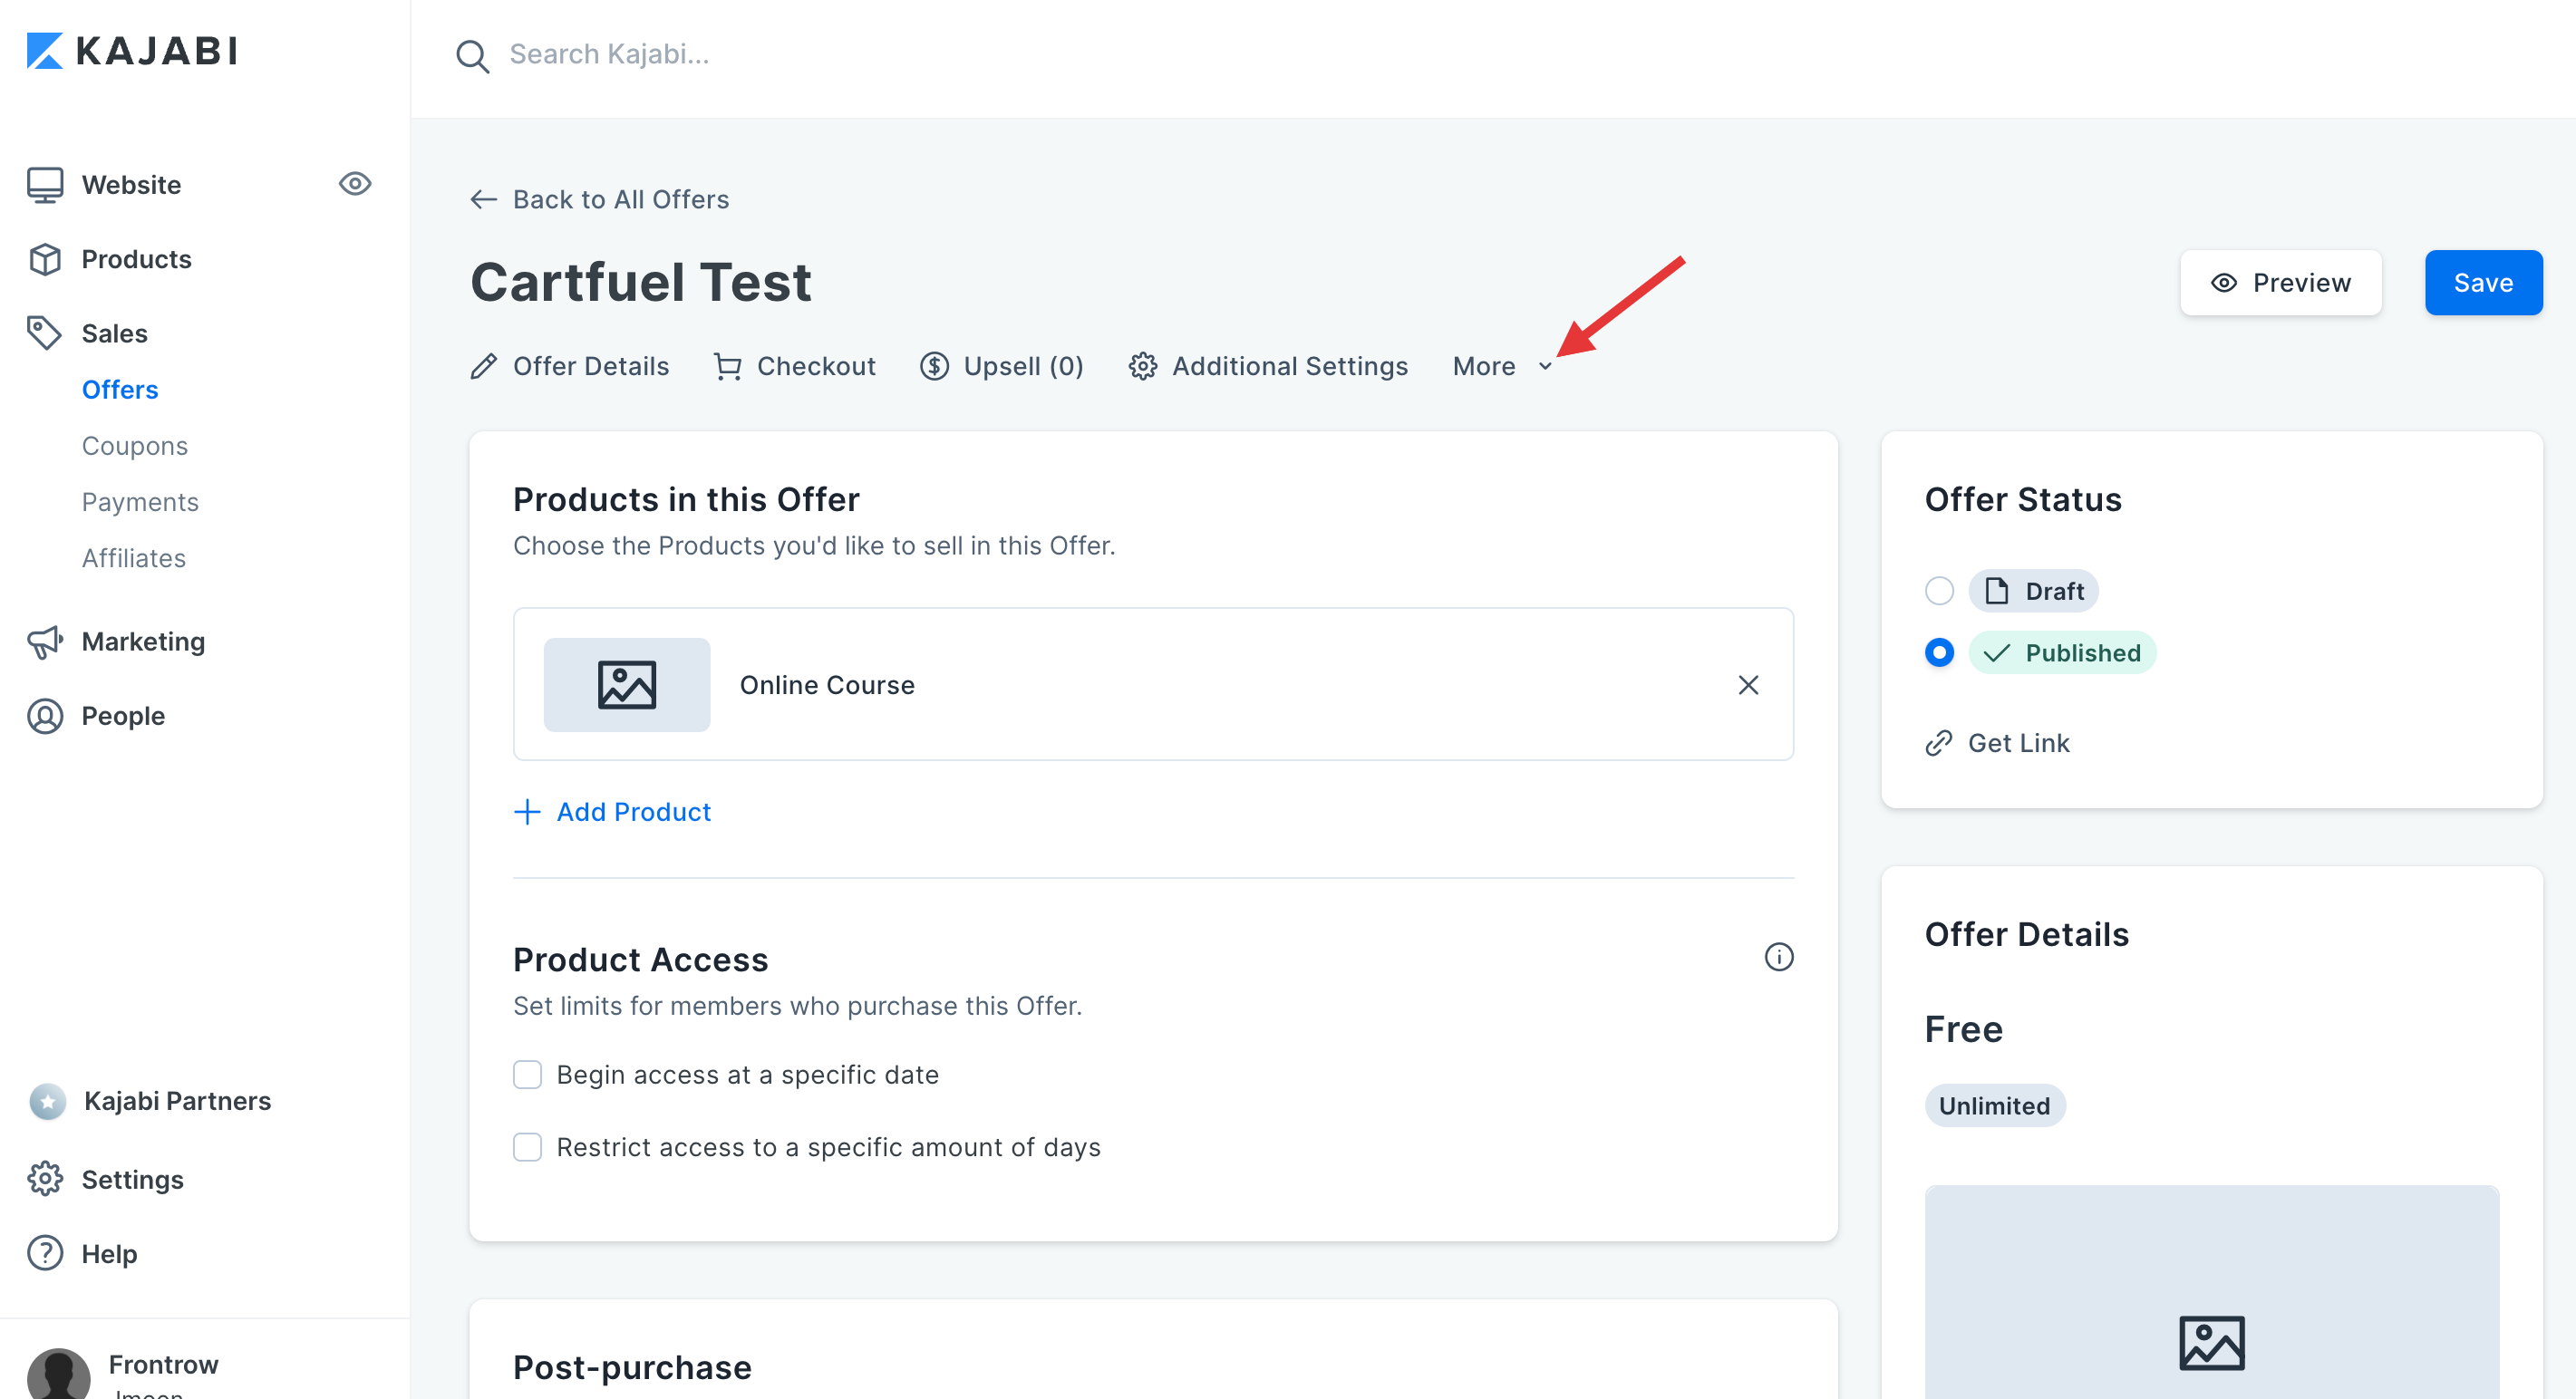Click the Kajabi logo icon
This screenshot has width=2576, height=1399.
(44, 51)
